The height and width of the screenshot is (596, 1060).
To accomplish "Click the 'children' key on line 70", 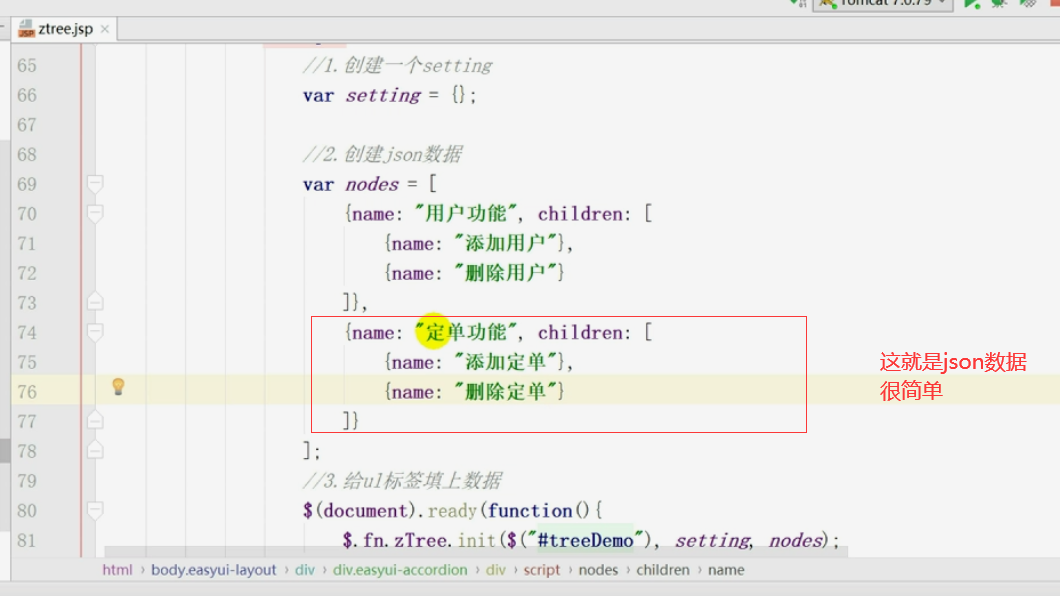I will pos(581,214).
